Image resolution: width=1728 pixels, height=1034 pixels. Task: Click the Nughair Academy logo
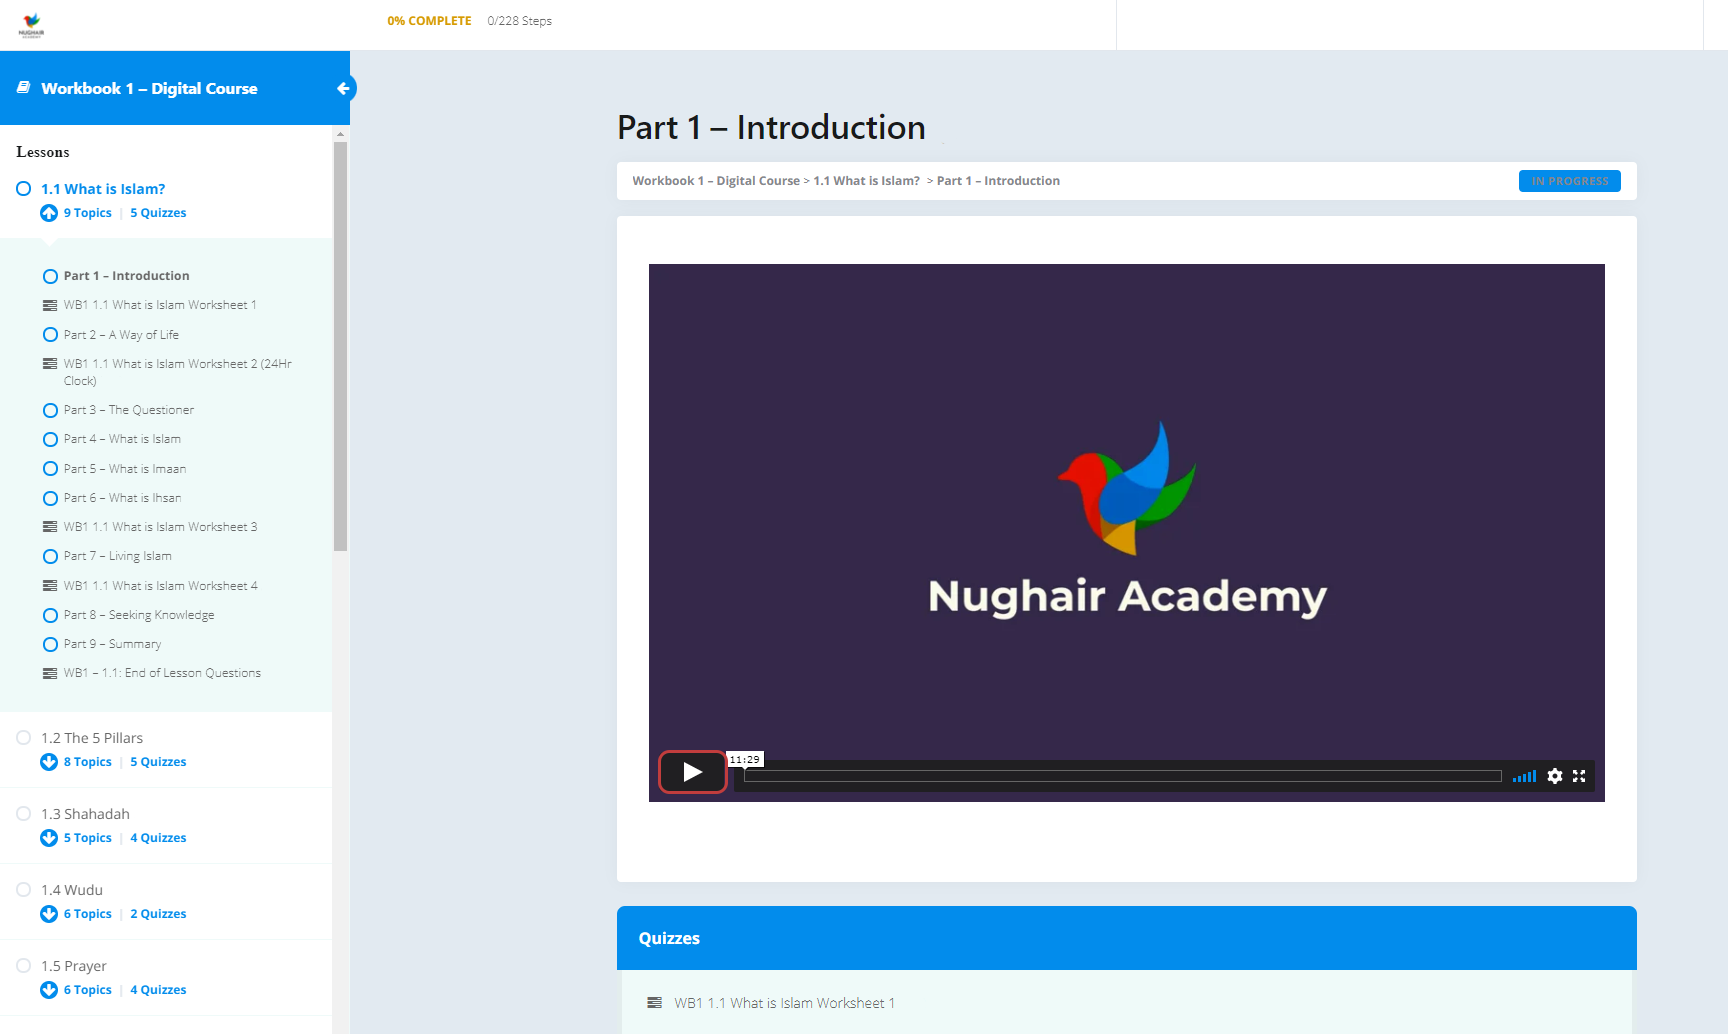32,24
